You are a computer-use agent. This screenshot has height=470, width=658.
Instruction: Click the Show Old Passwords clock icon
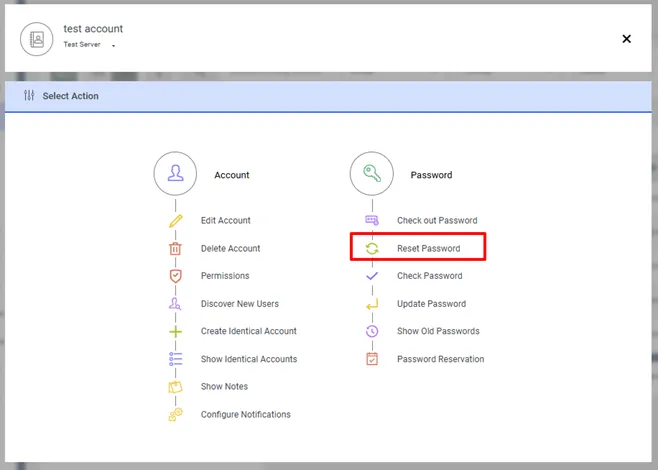coord(372,332)
